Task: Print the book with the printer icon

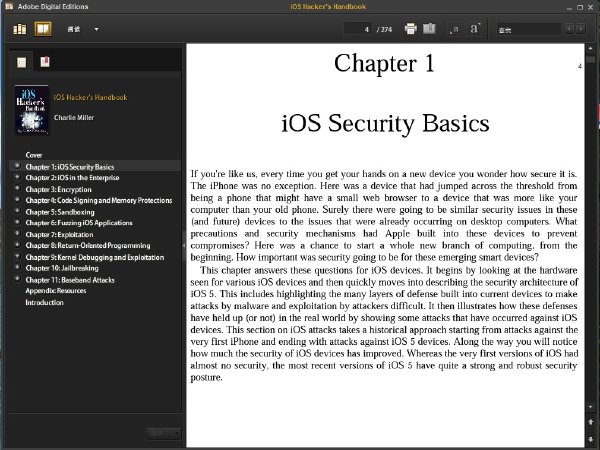Action: (x=411, y=29)
